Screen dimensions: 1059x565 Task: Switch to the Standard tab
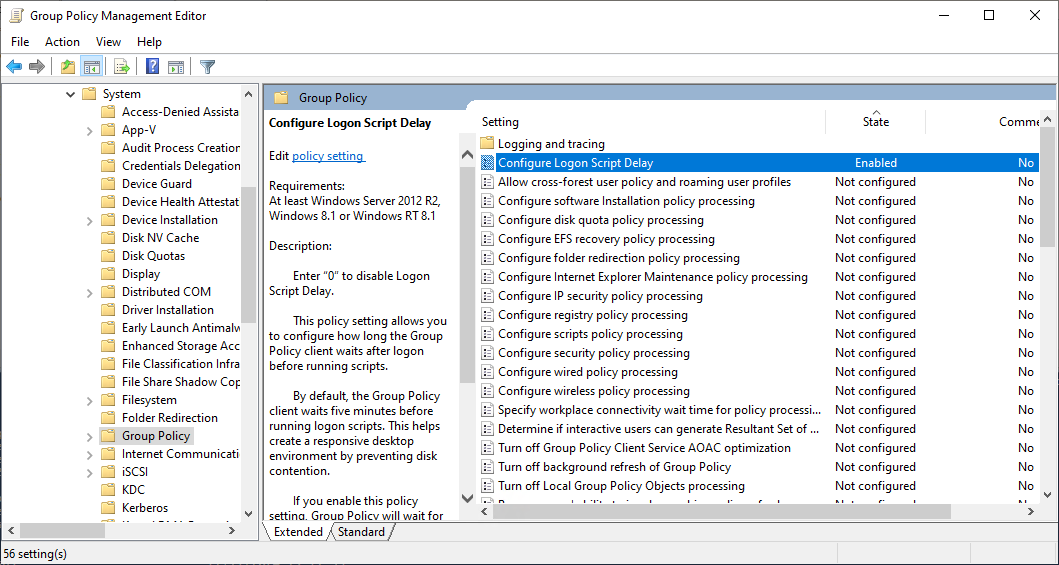coord(361,532)
